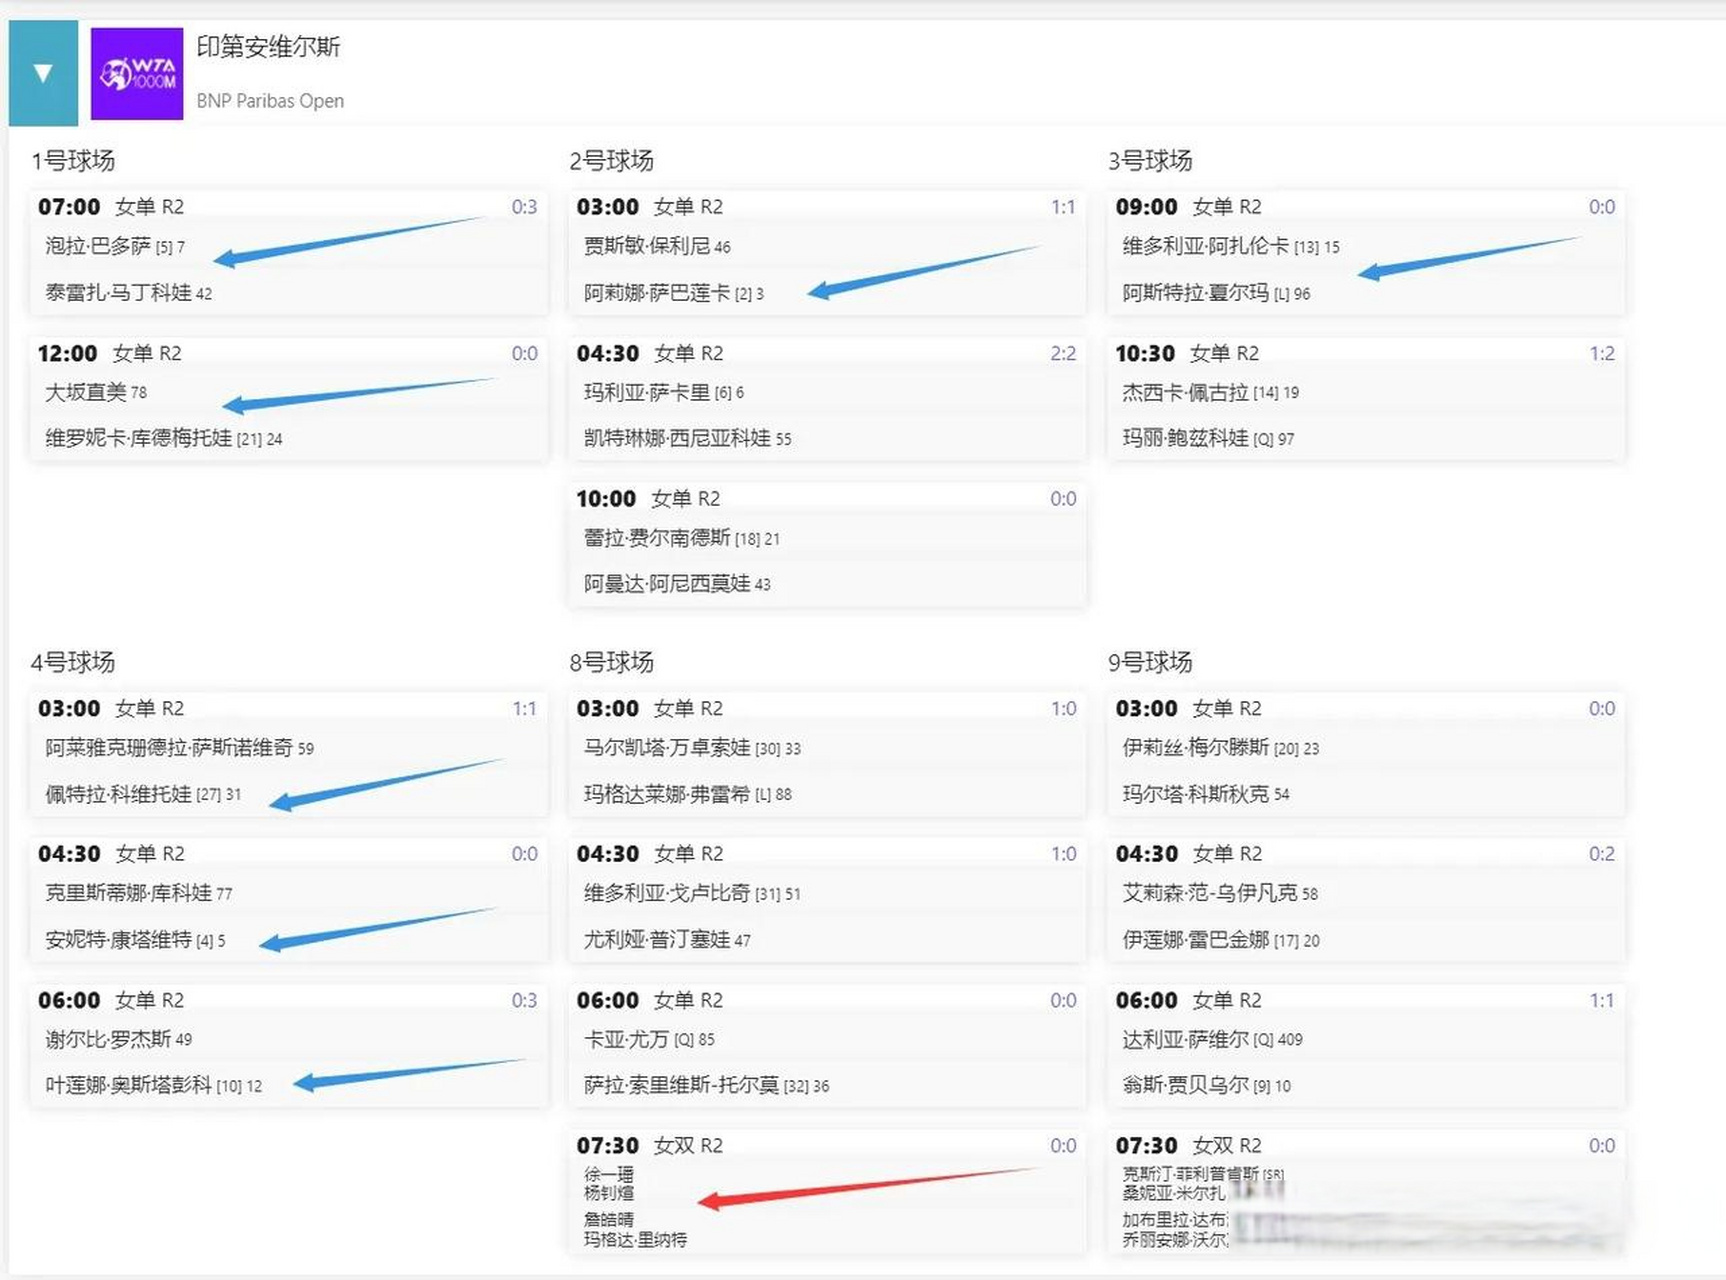
Task: Open doubles pair 徐一璠 杨钊煊
Action: point(609,1183)
